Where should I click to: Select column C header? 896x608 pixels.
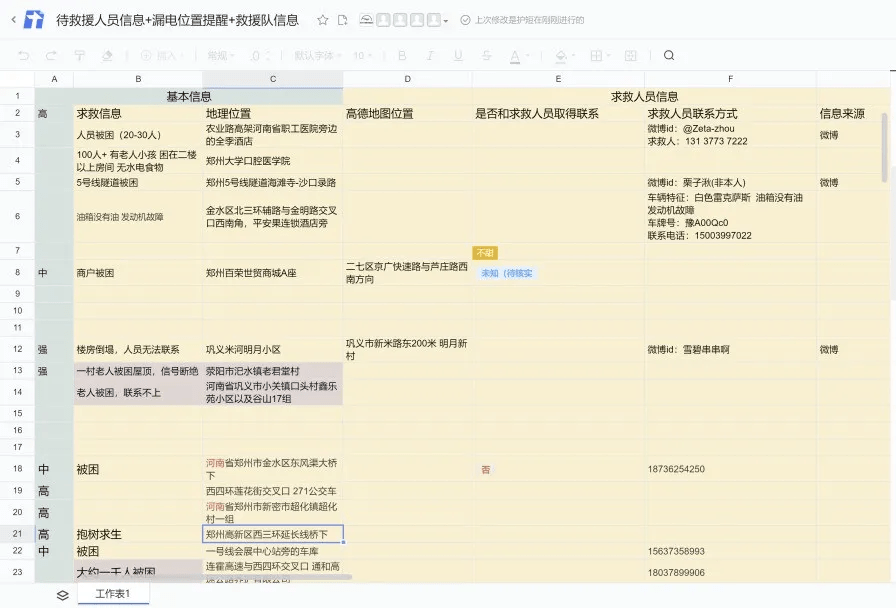pos(273,79)
